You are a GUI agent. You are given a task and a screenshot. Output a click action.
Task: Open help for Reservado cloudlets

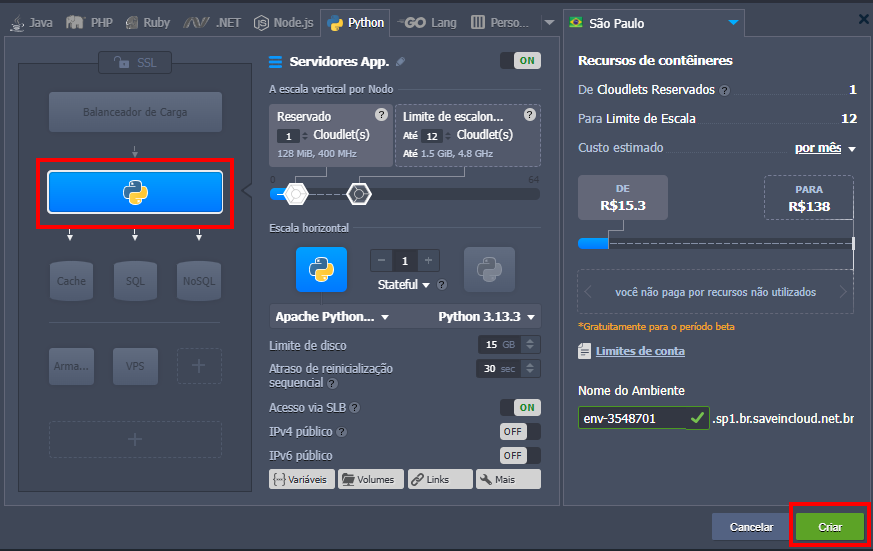[381, 115]
